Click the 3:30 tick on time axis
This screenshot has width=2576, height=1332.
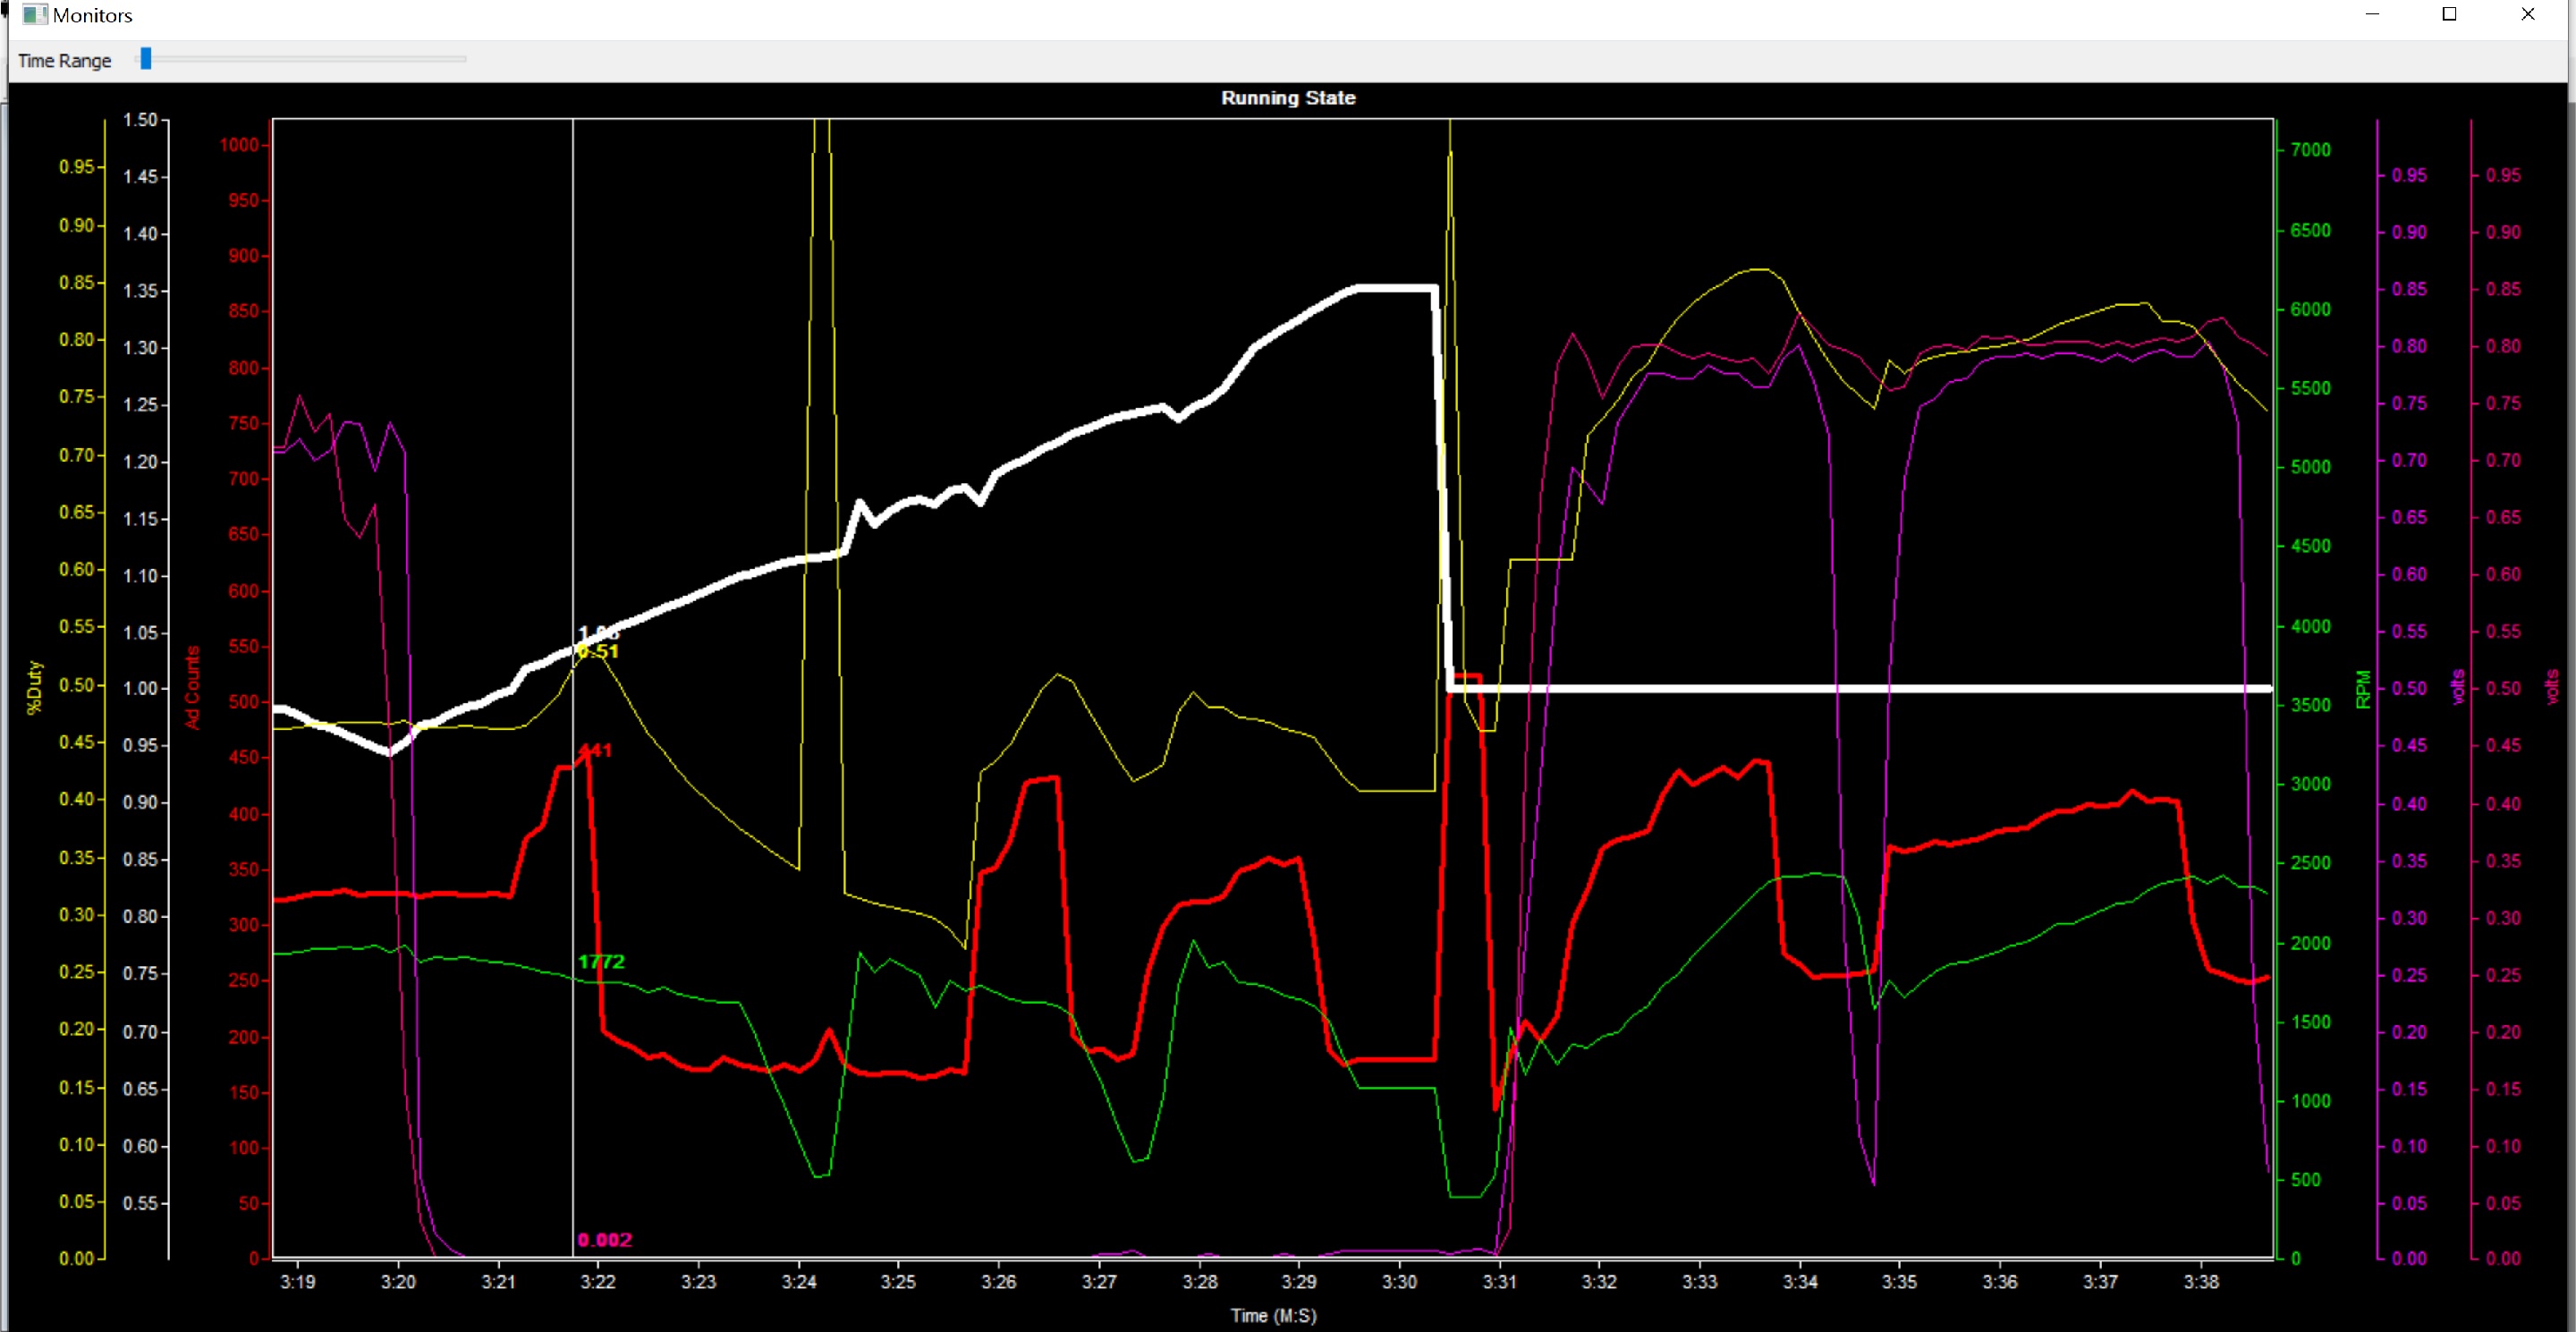point(1398,1282)
